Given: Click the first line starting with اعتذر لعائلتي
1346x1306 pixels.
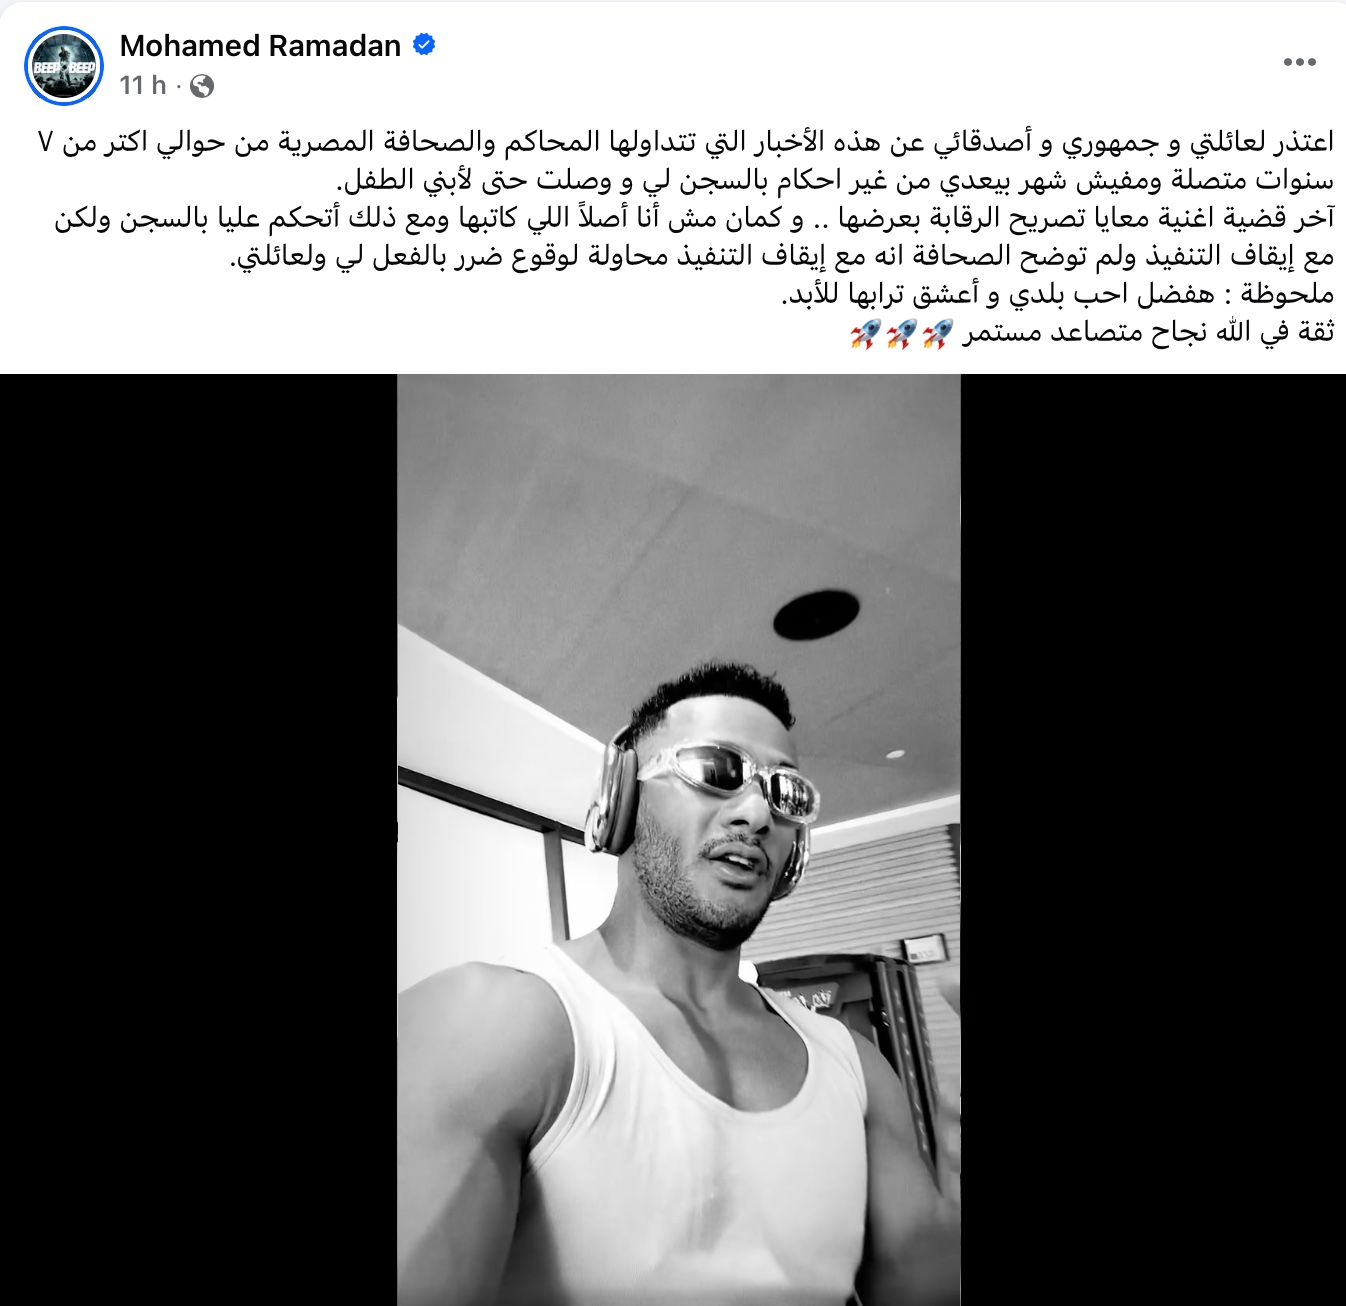Looking at the screenshot, I should pos(686,143).
